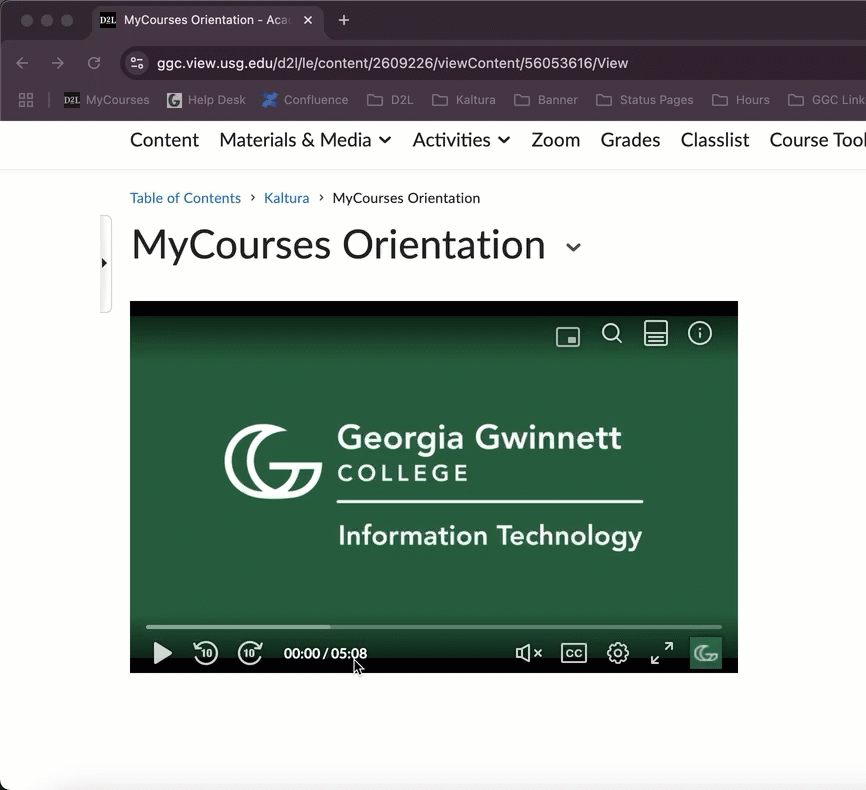The image size is (866, 790).
Task: Open the Course Tools nav item
Action: click(x=817, y=140)
